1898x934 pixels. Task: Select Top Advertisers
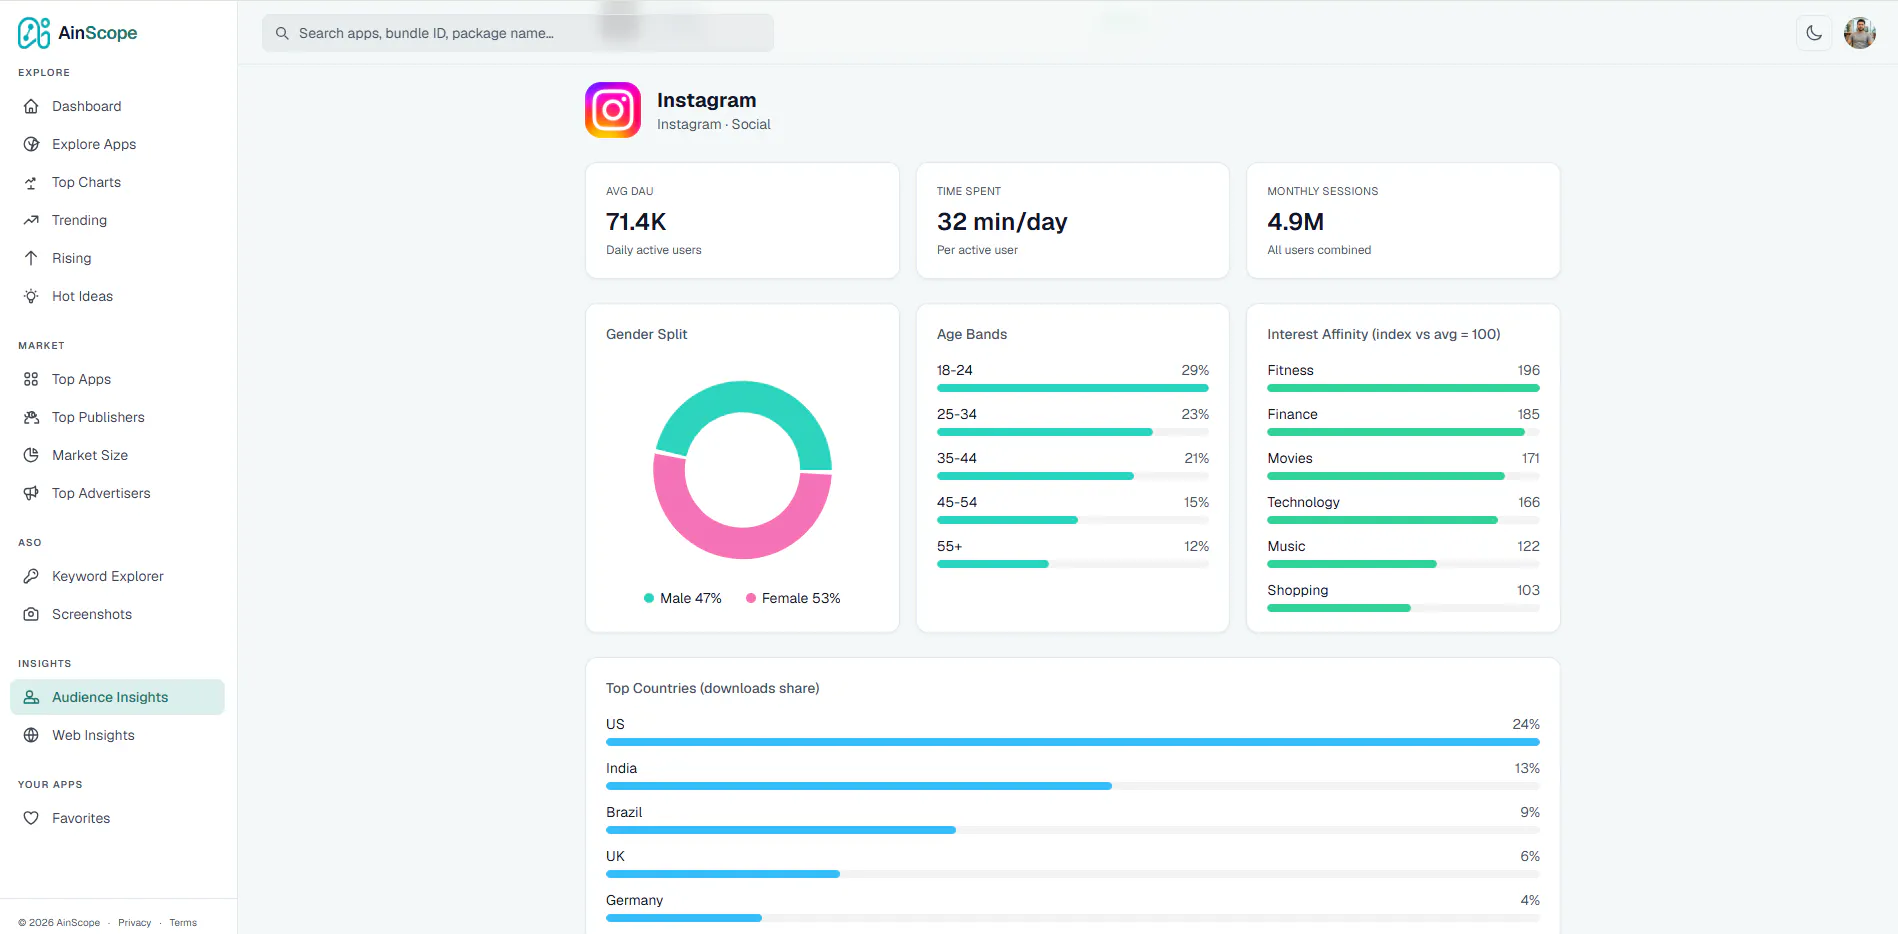pos(118,493)
